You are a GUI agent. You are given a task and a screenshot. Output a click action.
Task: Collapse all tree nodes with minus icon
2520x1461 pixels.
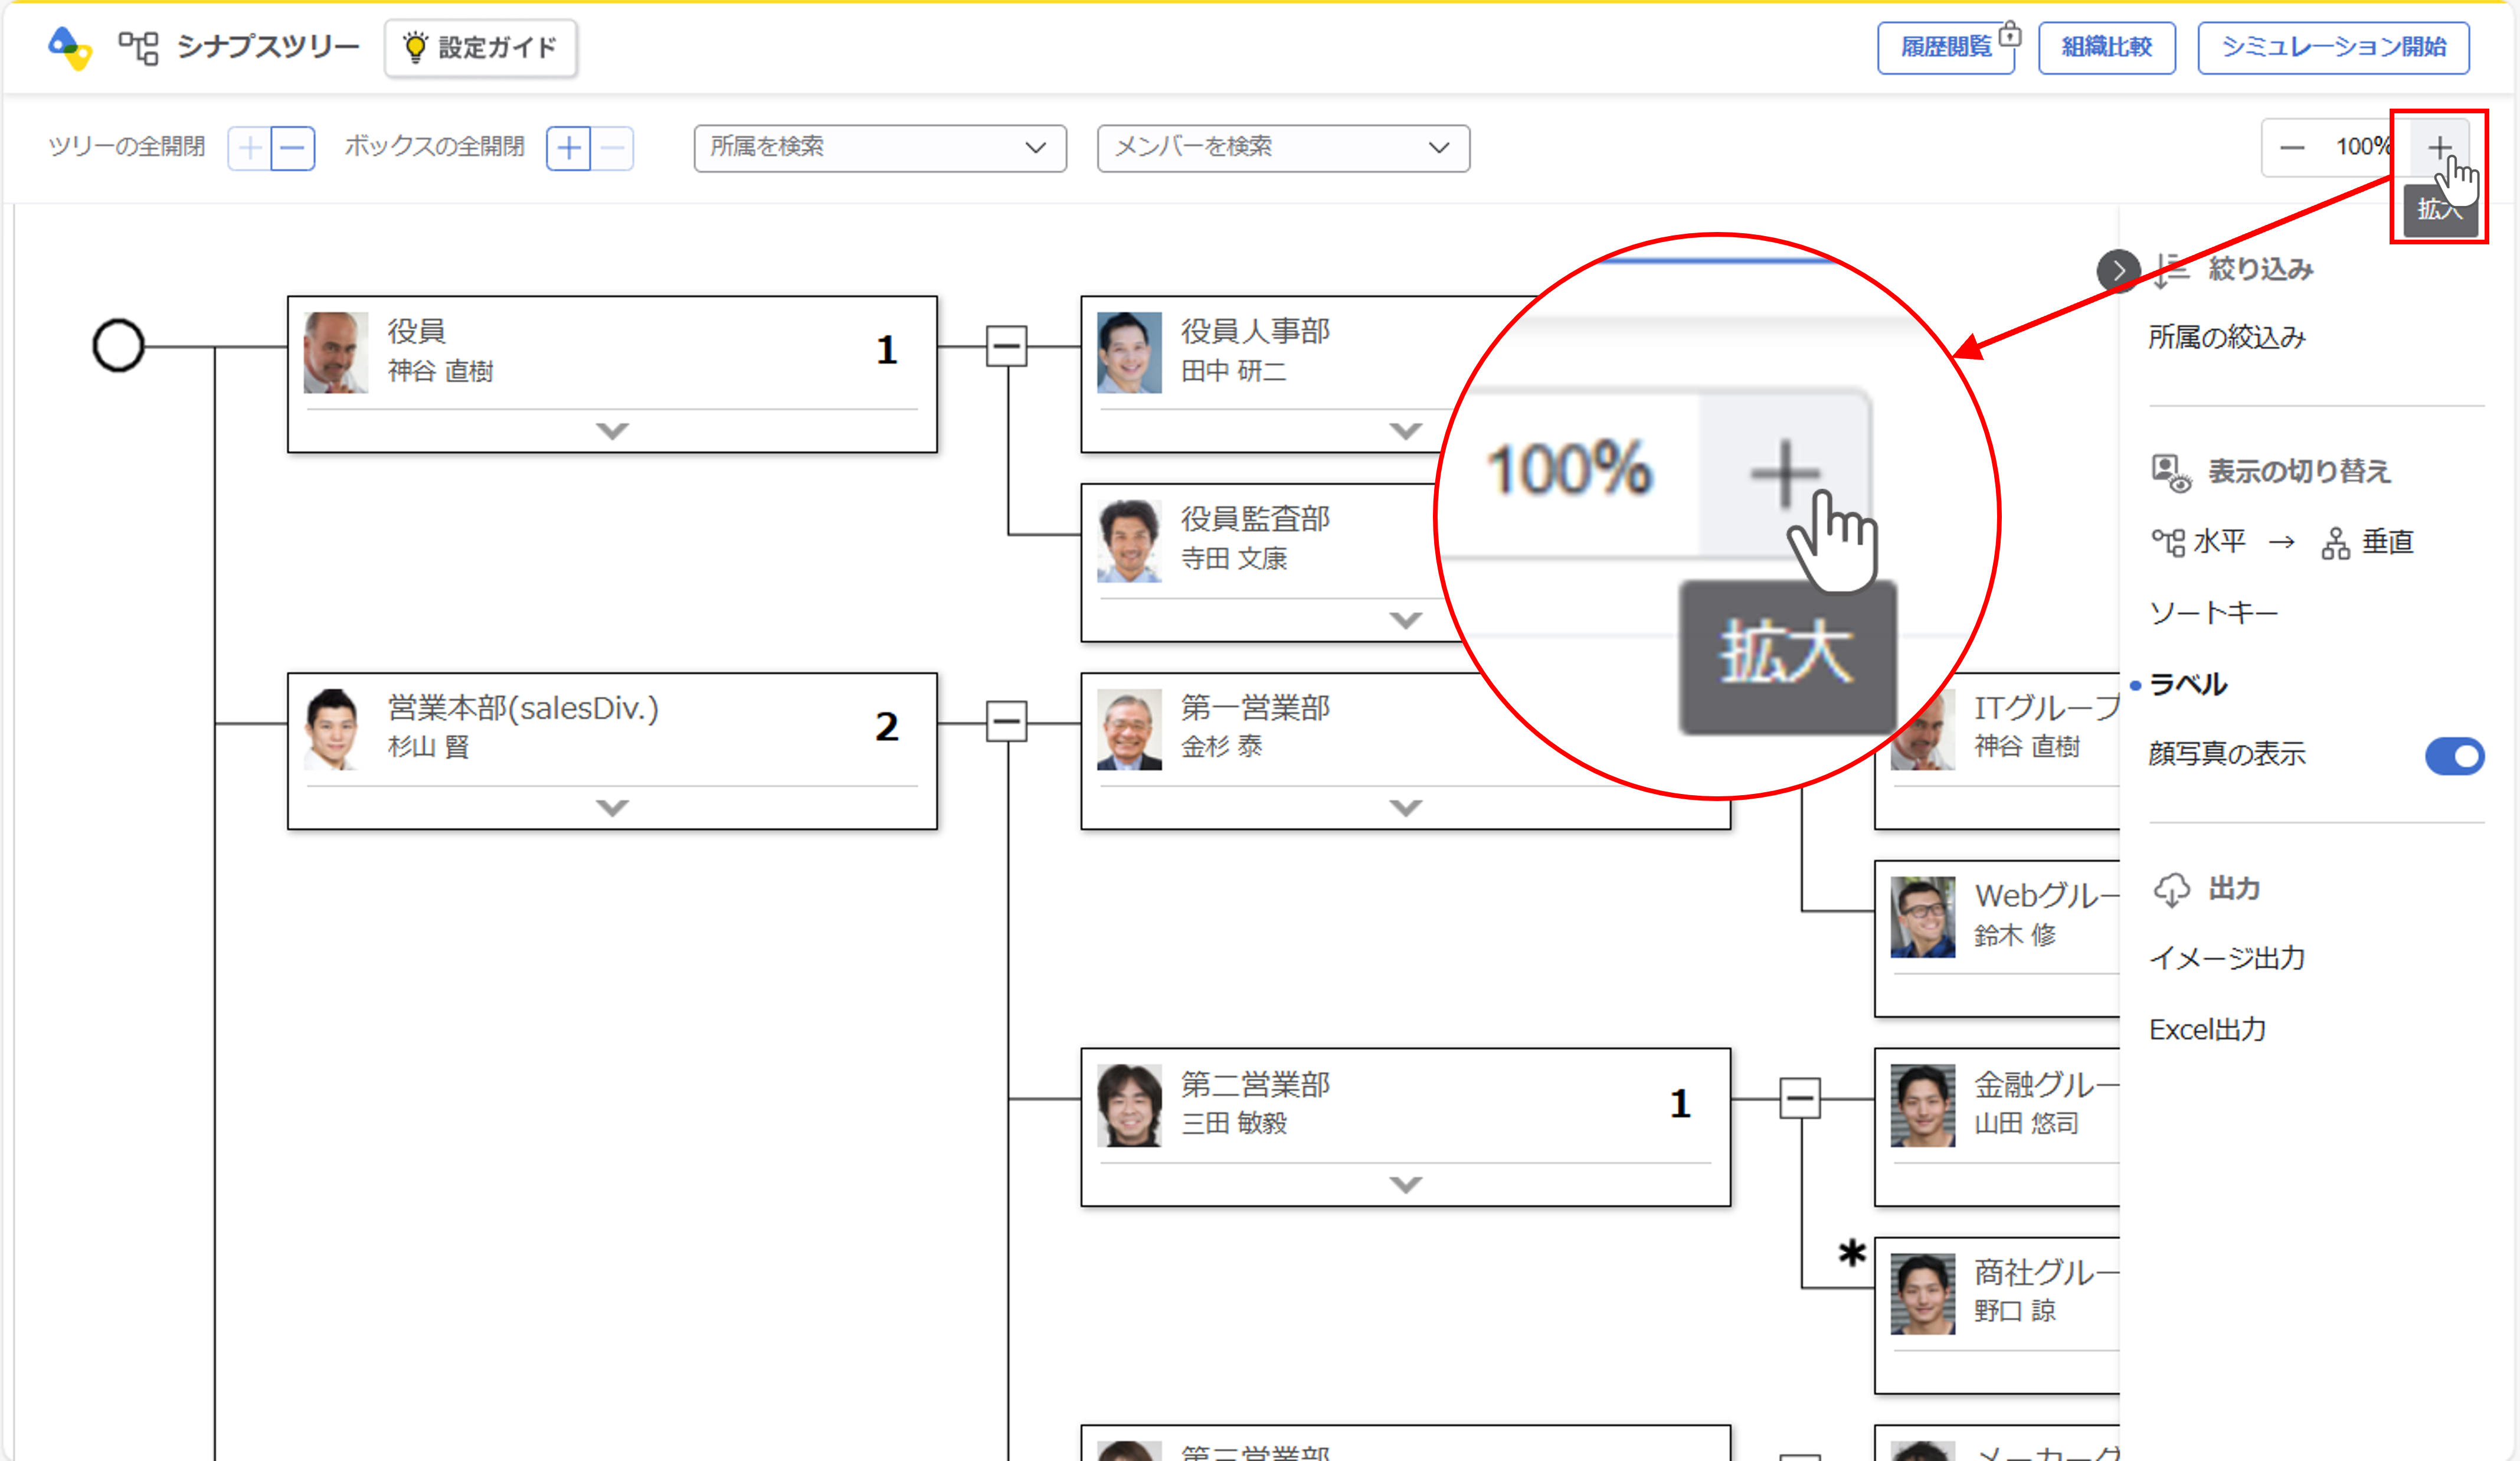pos(293,148)
